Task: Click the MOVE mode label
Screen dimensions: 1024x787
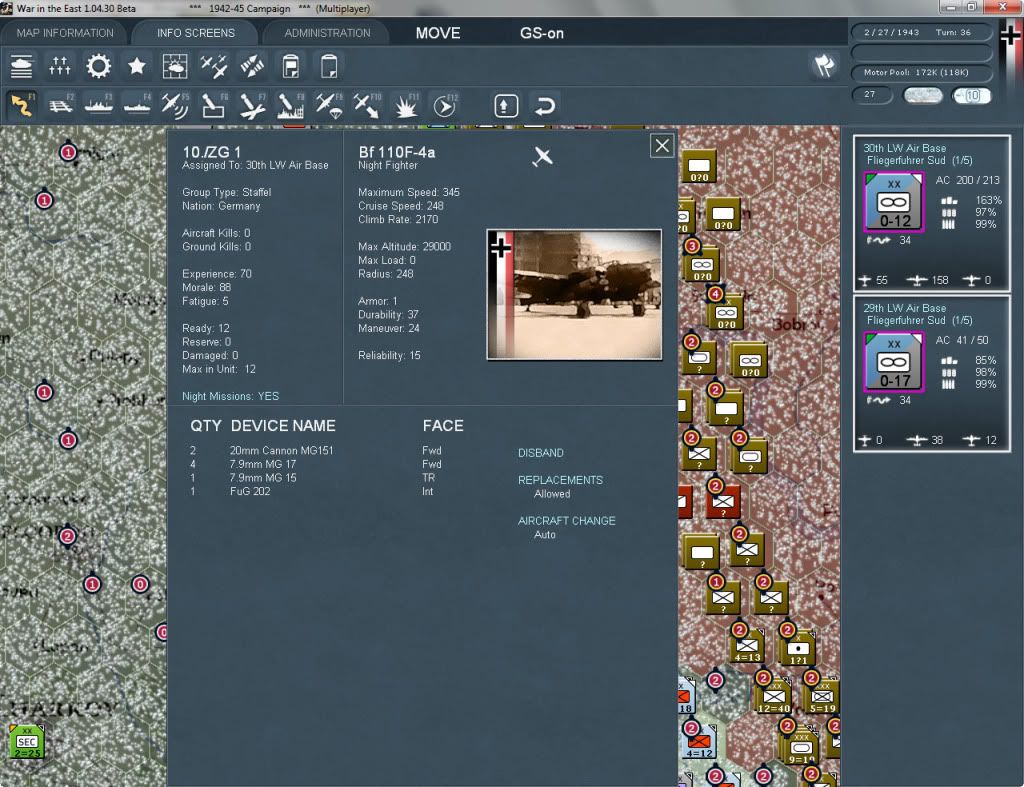Action: click(x=438, y=33)
